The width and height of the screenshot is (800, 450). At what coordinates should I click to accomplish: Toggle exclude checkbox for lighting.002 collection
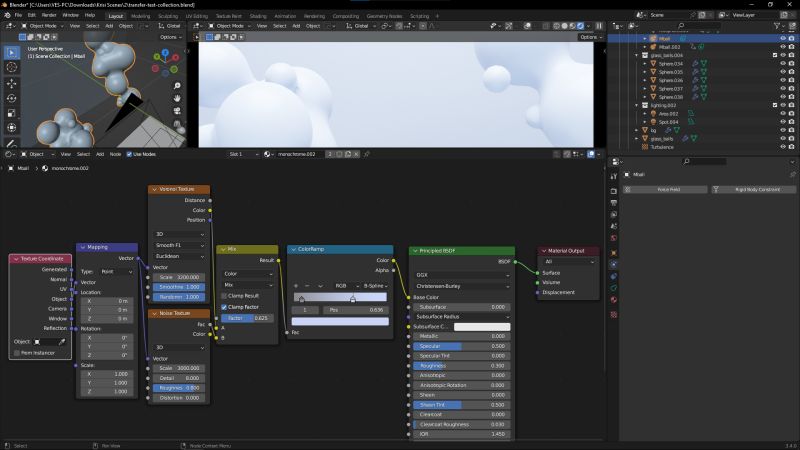coord(775,105)
